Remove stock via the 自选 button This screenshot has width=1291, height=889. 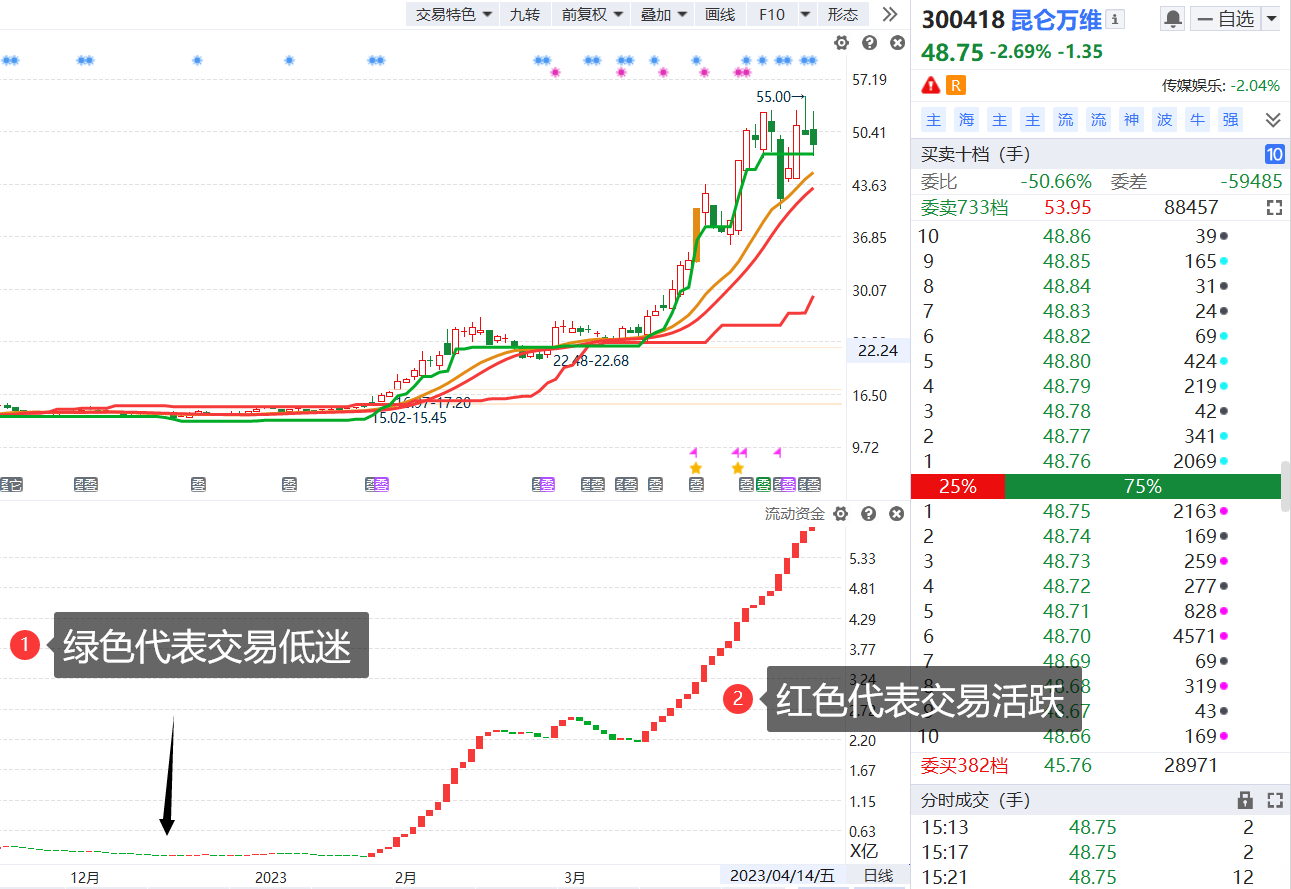coord(1224,19)
